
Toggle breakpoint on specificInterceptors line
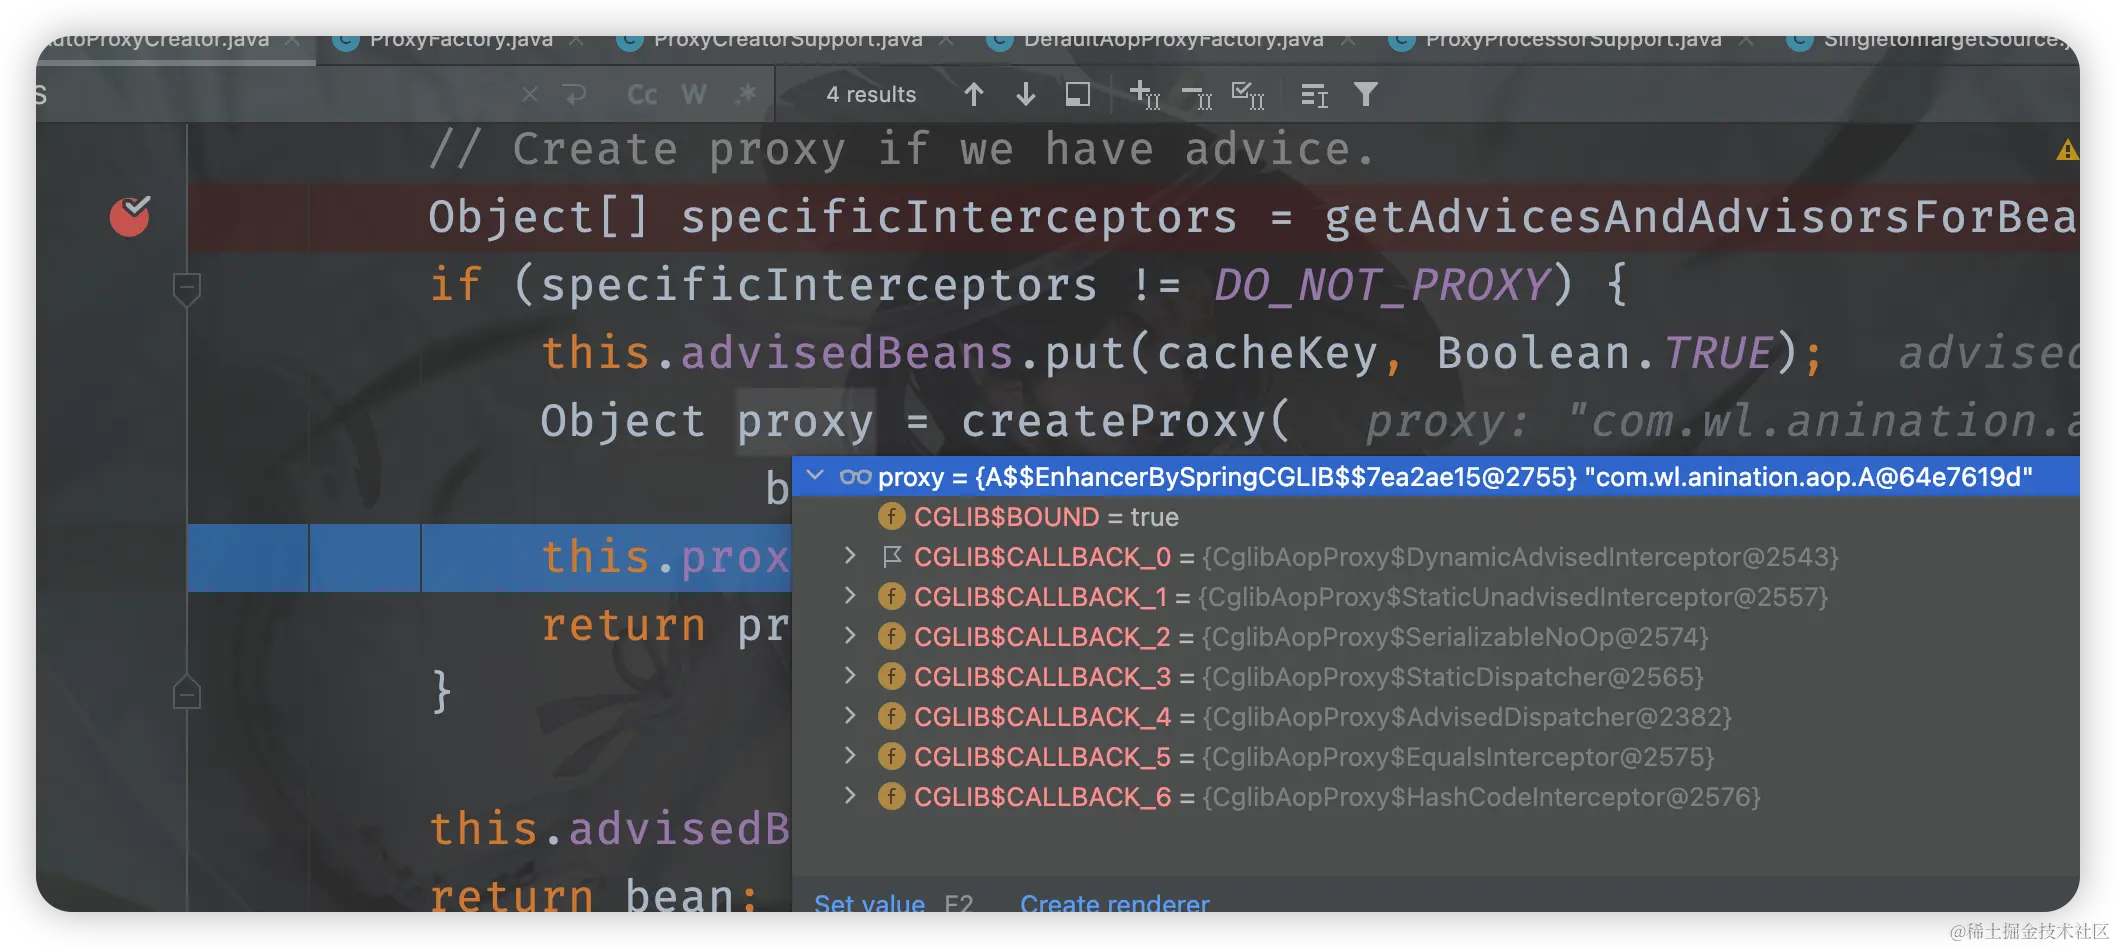pyautogui.click(x=130, y=216)
